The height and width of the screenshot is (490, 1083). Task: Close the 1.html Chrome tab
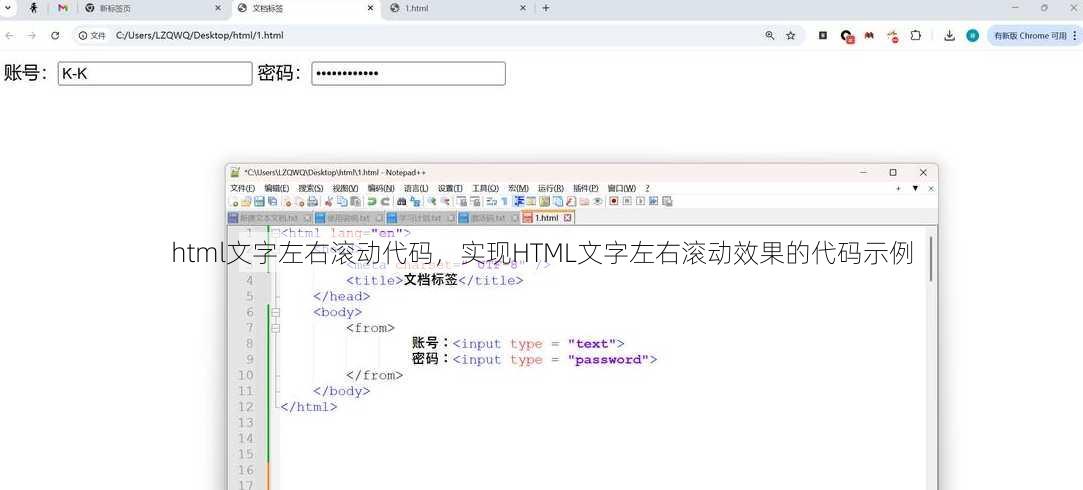click(x=522, y=8)
